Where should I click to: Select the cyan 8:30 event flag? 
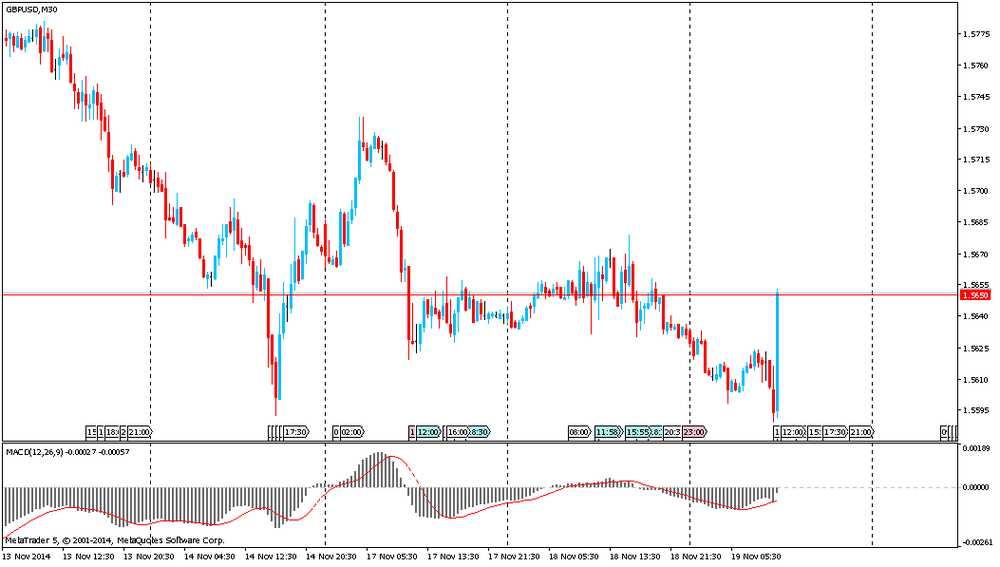tap(479, 432)
